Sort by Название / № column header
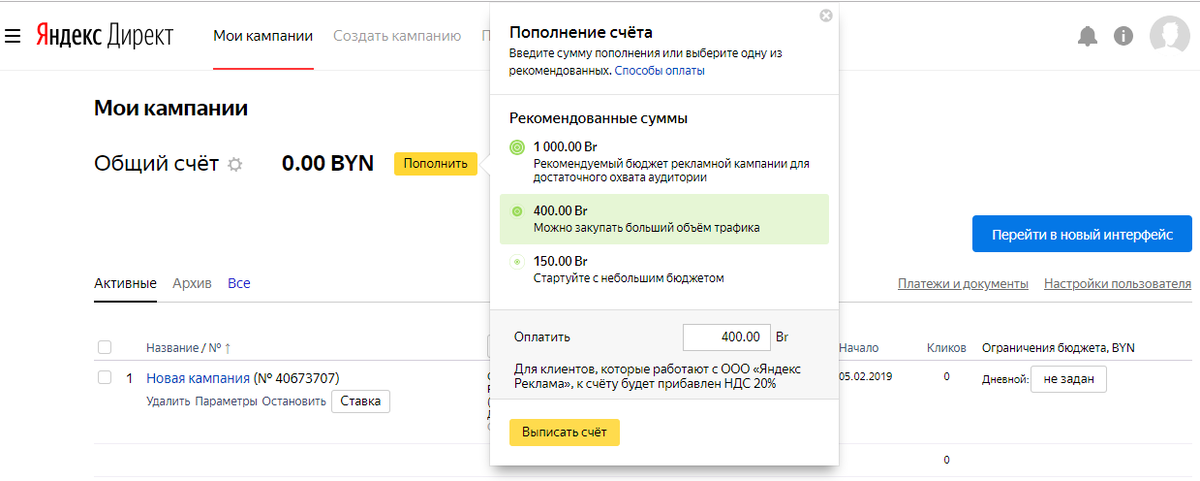Image resolution: width=1200 pixels, height=481 pixels. [x=189, y=348]
